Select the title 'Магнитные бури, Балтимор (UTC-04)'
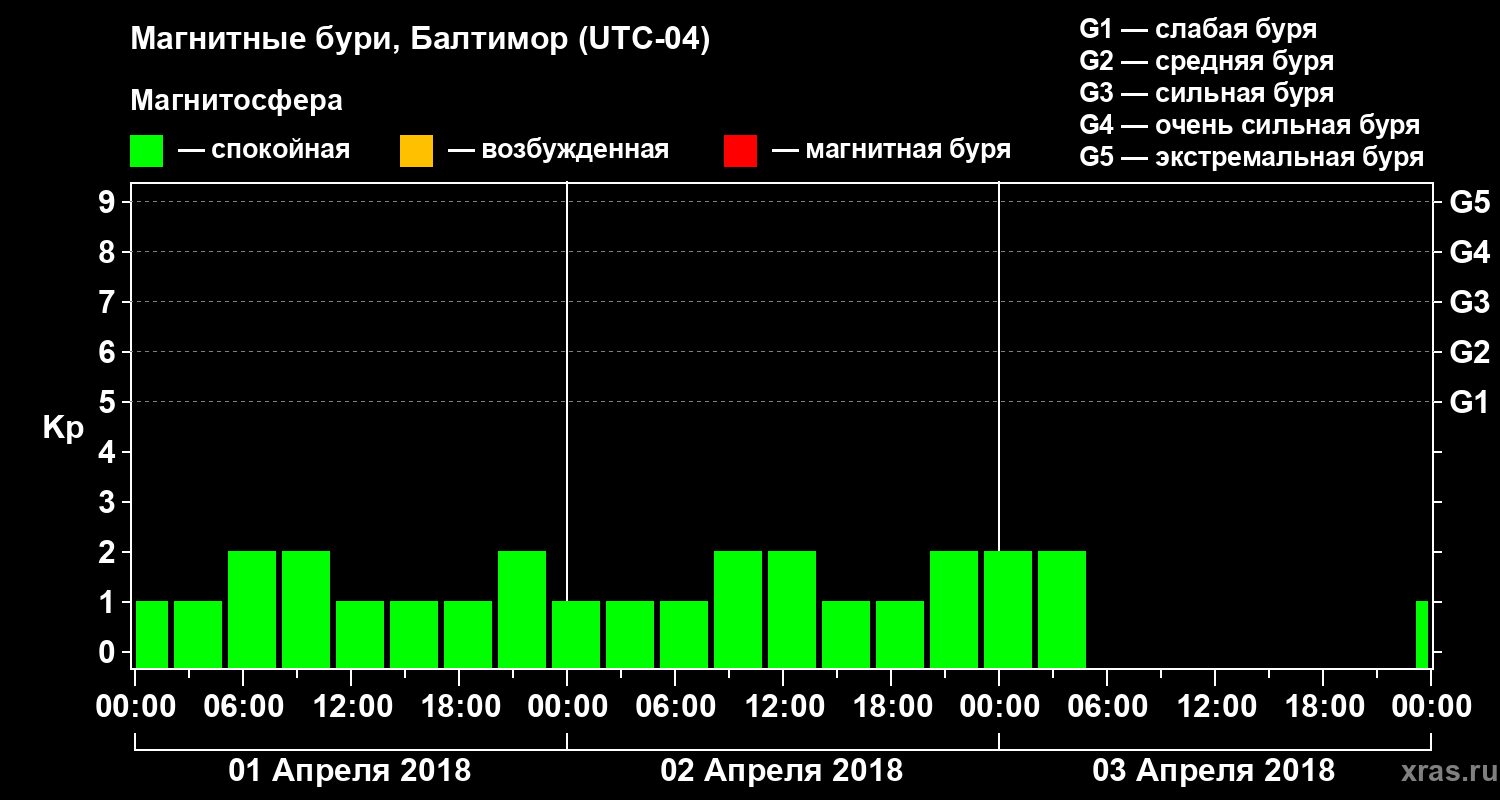Viewport: 1500px width, 800px height. pos(420,40)
